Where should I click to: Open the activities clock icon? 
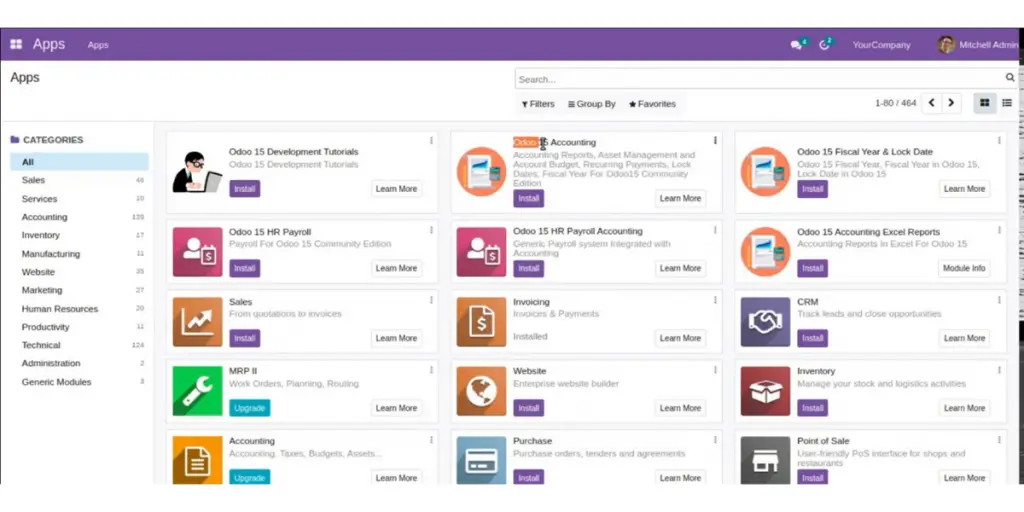(824, 45)
